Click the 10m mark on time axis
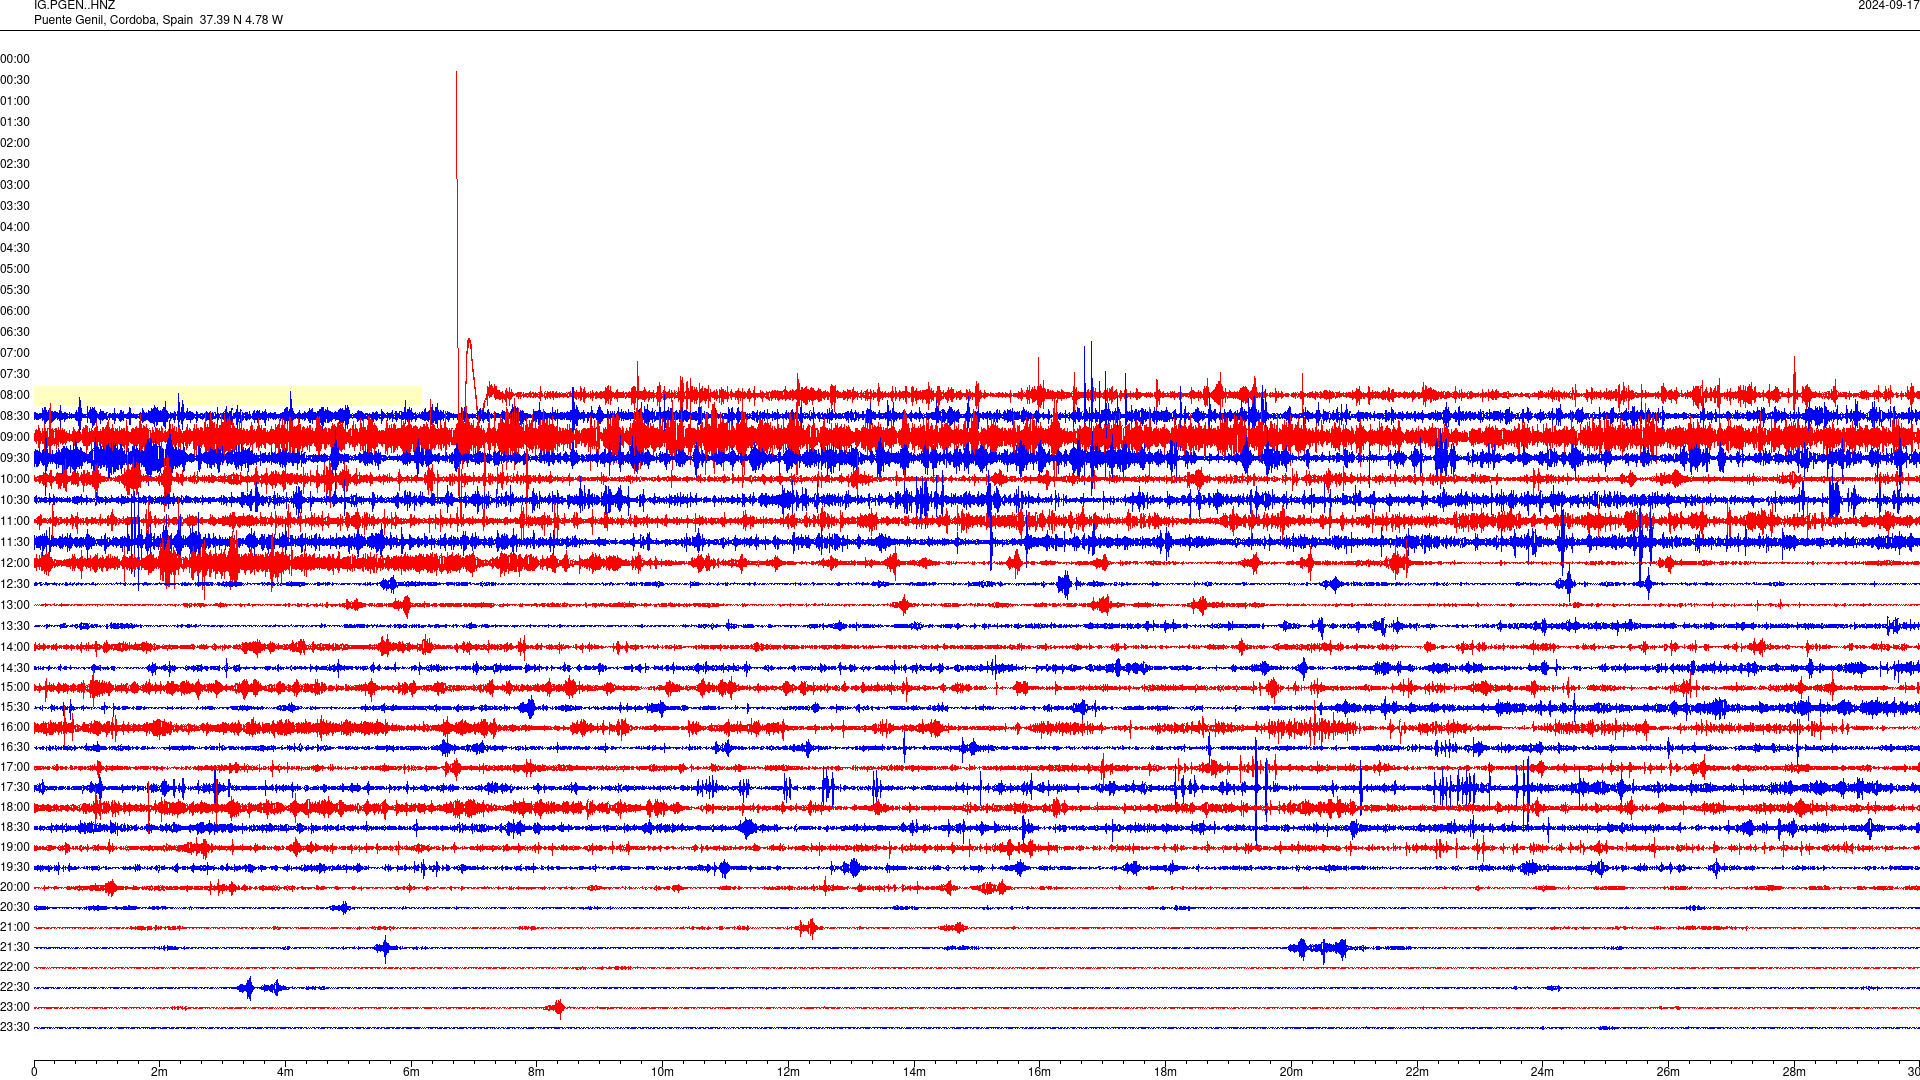1920x1080 pixels. coord(662,1072)
